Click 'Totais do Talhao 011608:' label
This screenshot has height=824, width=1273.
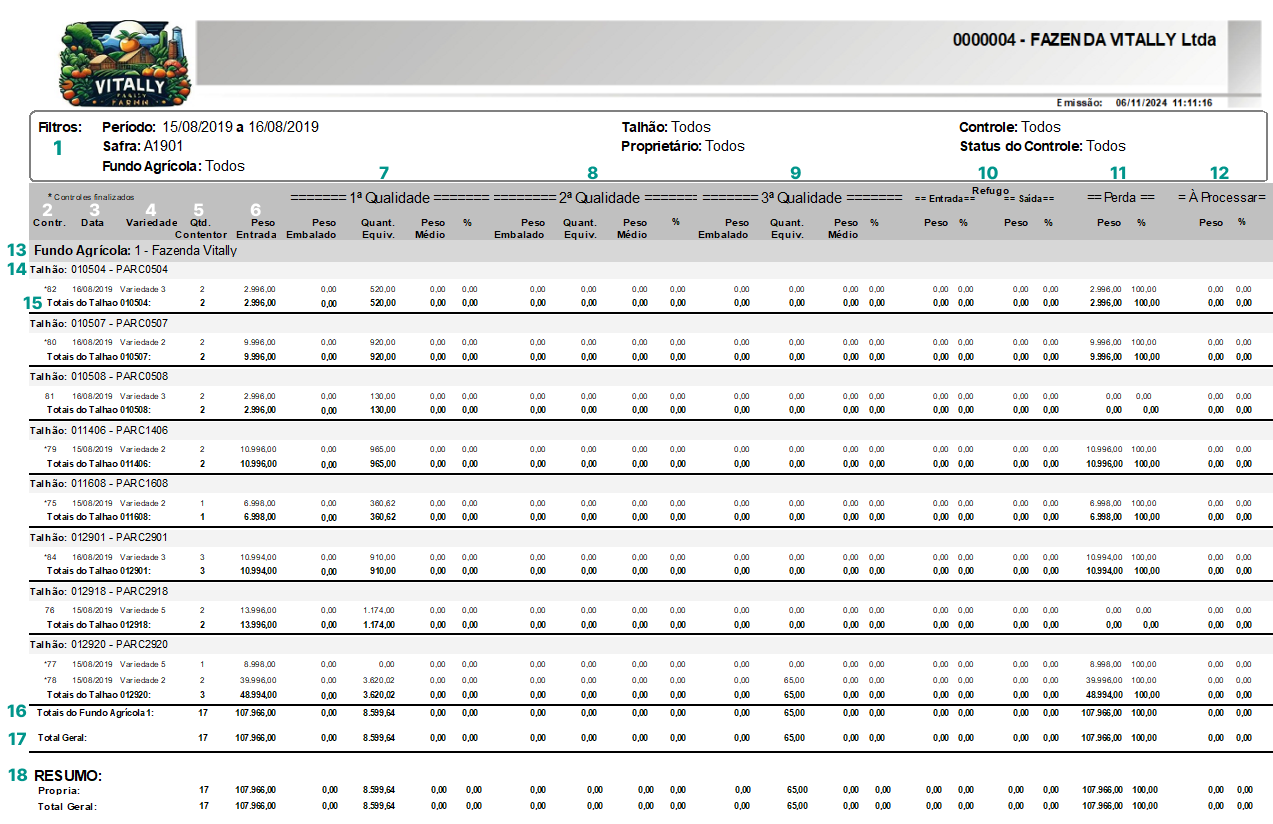pos(99,516)
